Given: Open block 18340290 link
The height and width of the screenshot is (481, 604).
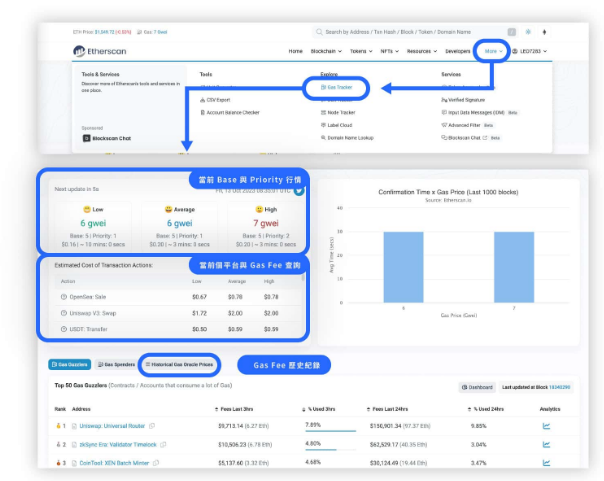Looking at the screenshot, I should [559, 387].
